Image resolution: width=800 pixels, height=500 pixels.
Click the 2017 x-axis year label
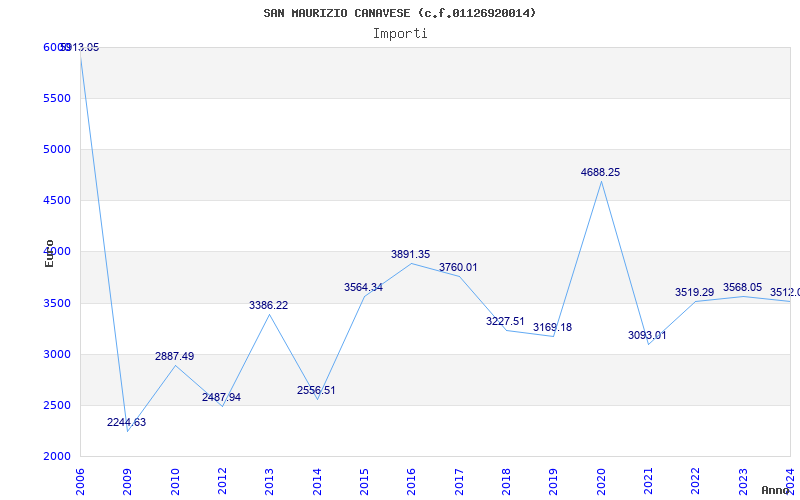(x=459, y=482)
